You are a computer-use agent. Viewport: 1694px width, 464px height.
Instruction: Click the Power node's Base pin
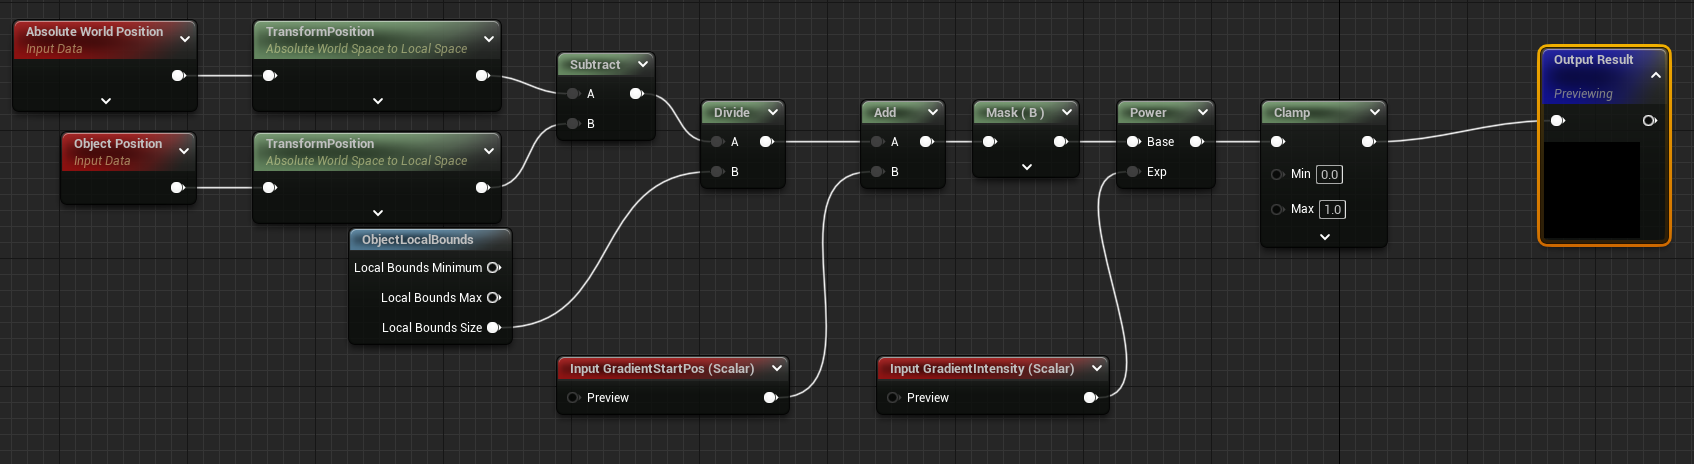coord(1133,142)
